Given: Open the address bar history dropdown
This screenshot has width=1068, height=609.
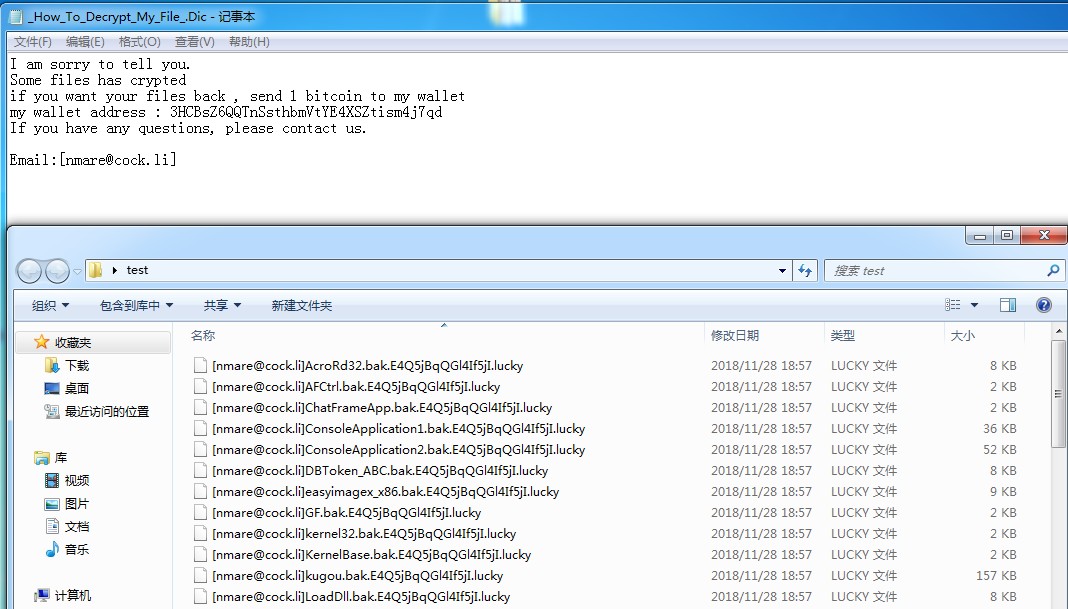Looking at the screenshot, I should click(782, 270).
